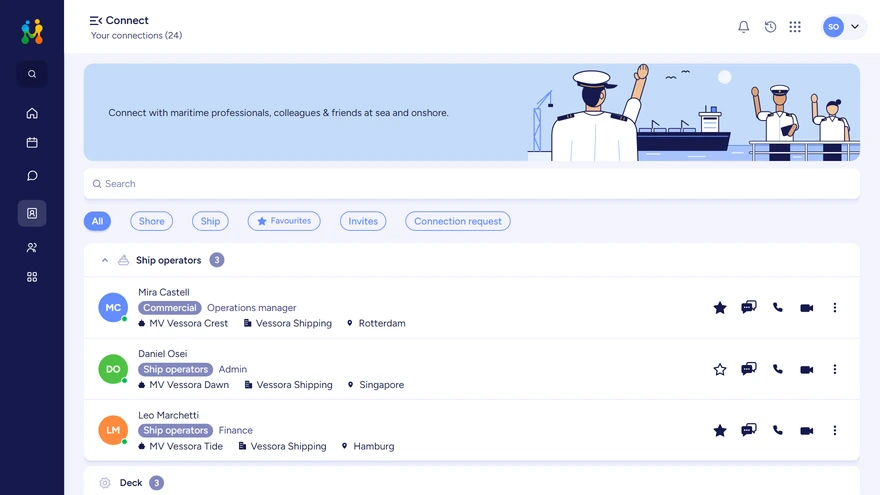
Task: Click the LM avatar of Leo Marchetti
Action: pos(113,430)
